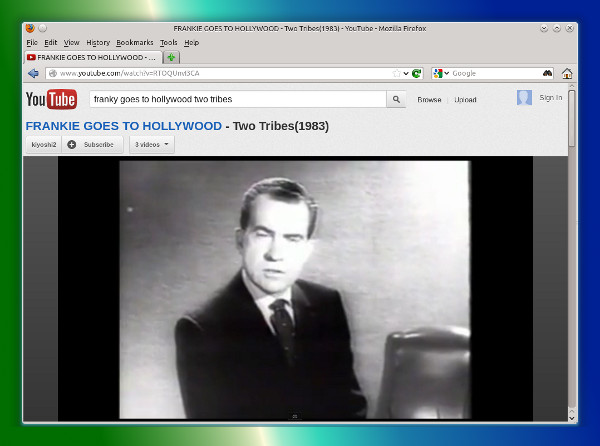Screen dimensions: 600x446
Task: Click the Subscribe button label
Action: click(x=99, y=145)
